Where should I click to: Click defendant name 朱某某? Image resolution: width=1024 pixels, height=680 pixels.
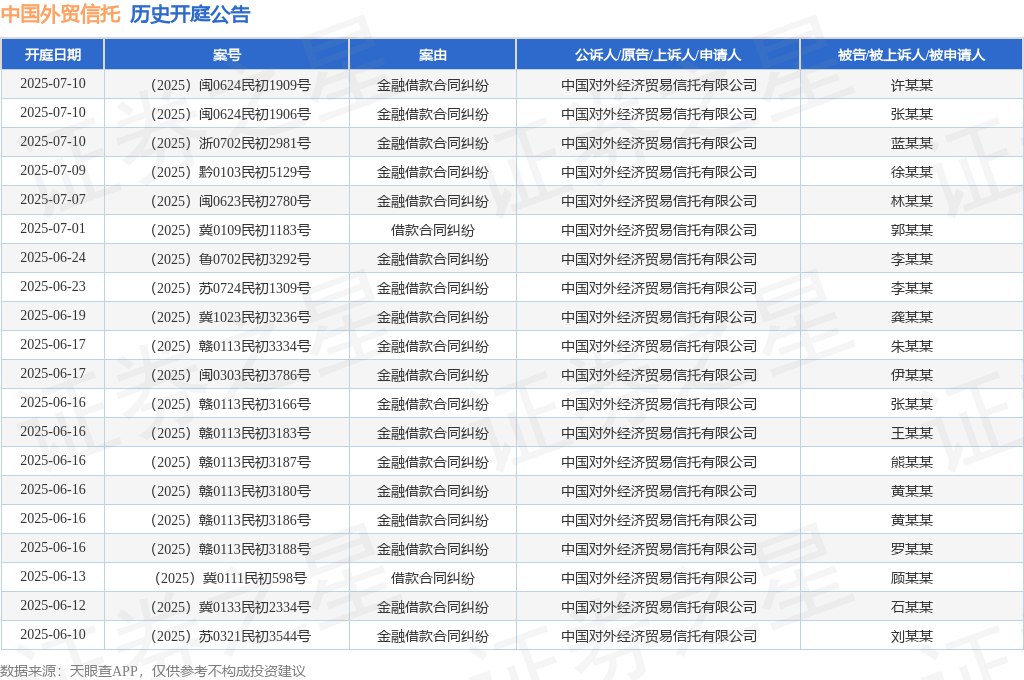[912, 346]
